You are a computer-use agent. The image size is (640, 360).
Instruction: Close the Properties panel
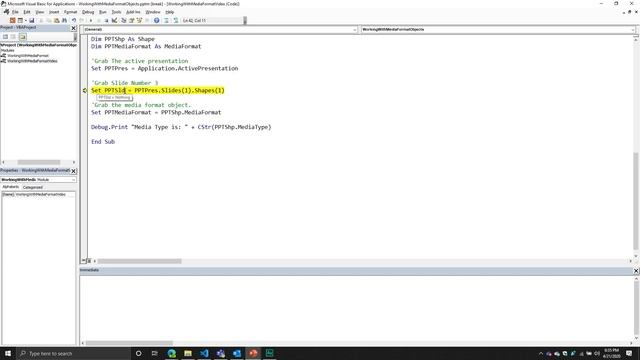pyautogui.click(x=73, y=171)
